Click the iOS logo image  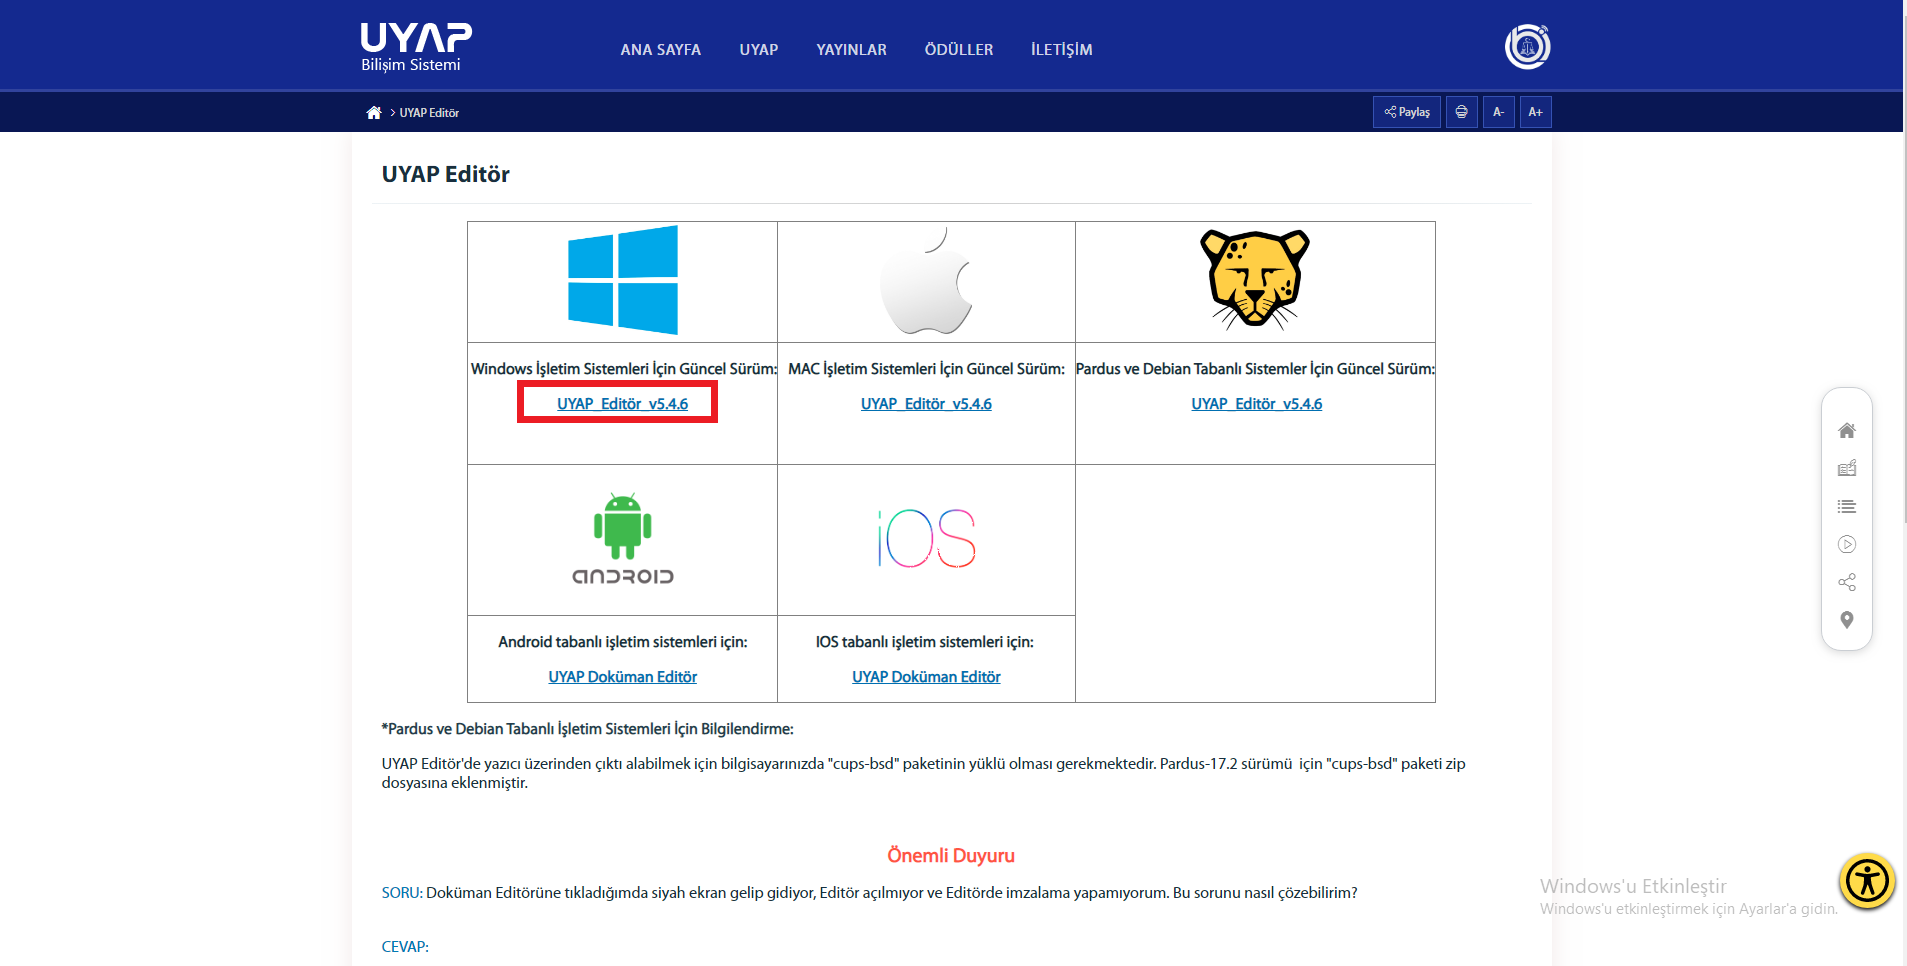coord(926,538)
